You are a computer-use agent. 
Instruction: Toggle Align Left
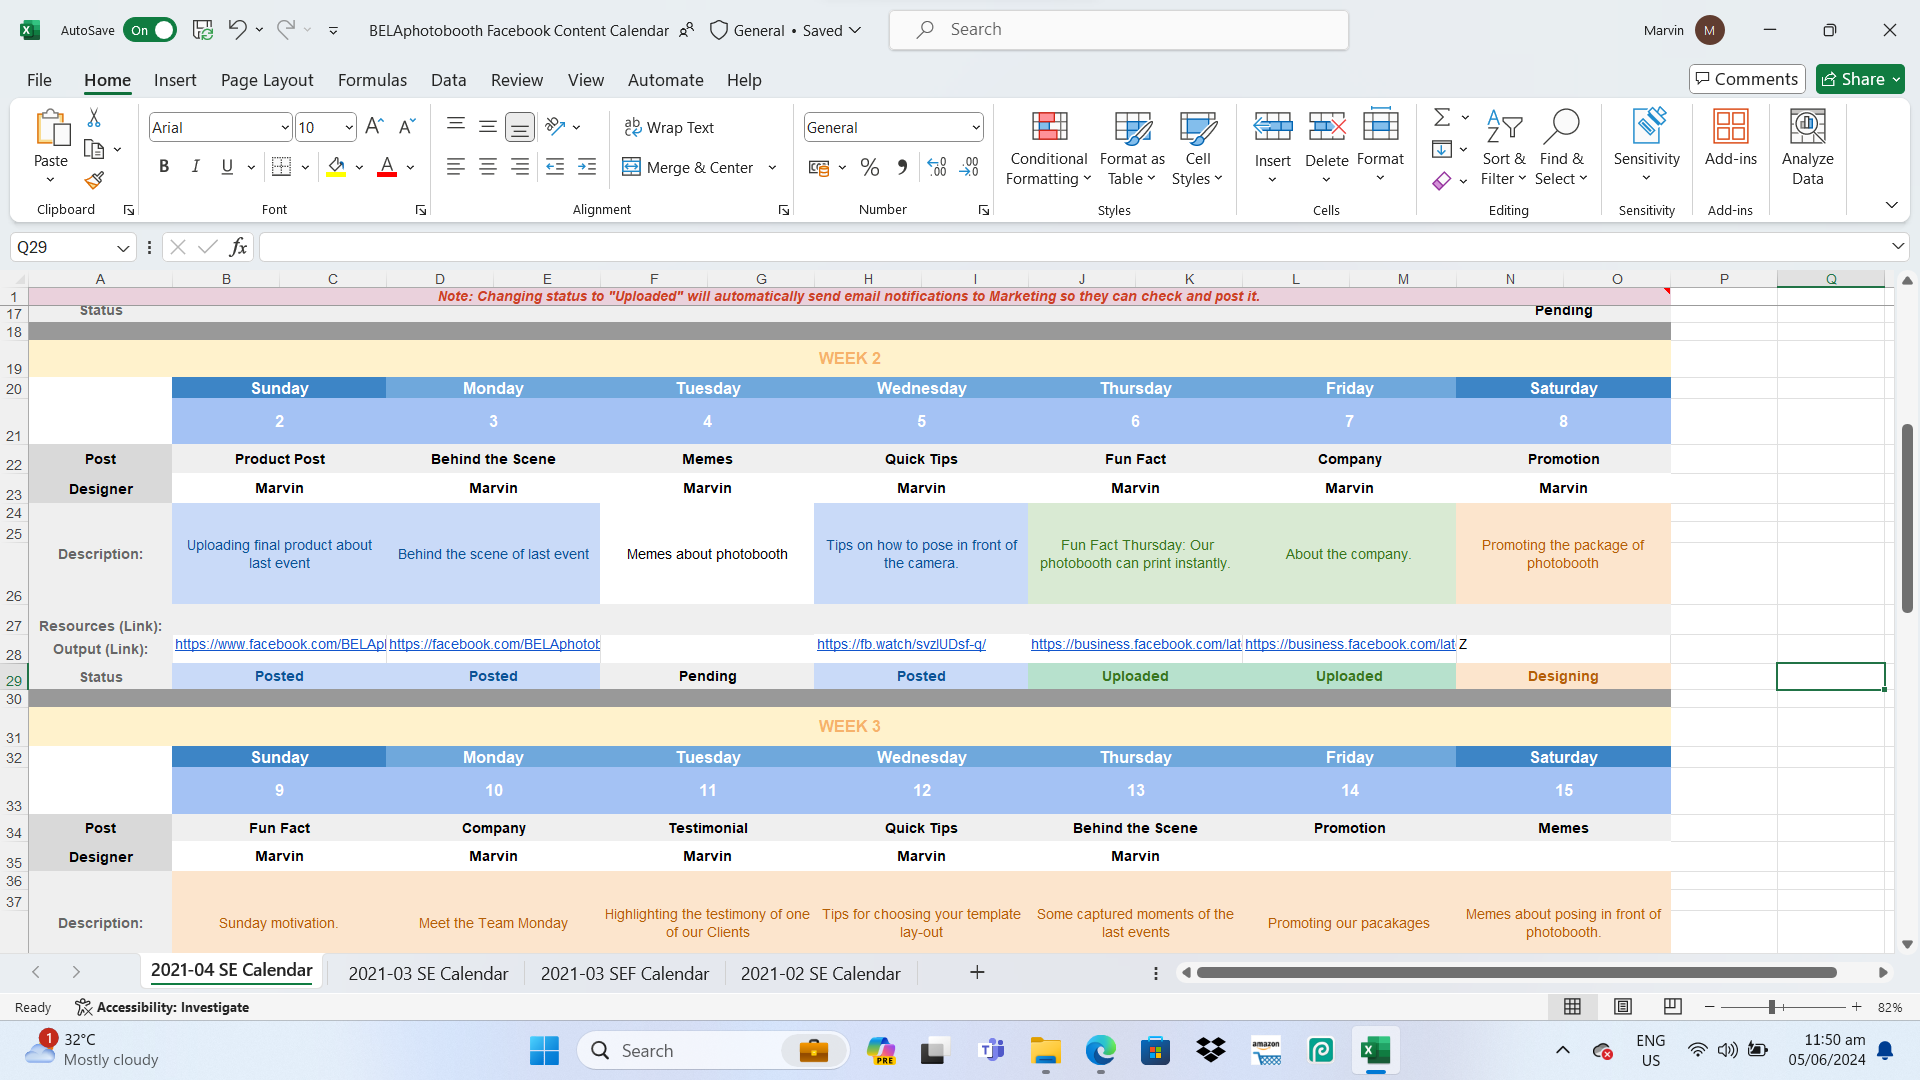pos(455,167)
